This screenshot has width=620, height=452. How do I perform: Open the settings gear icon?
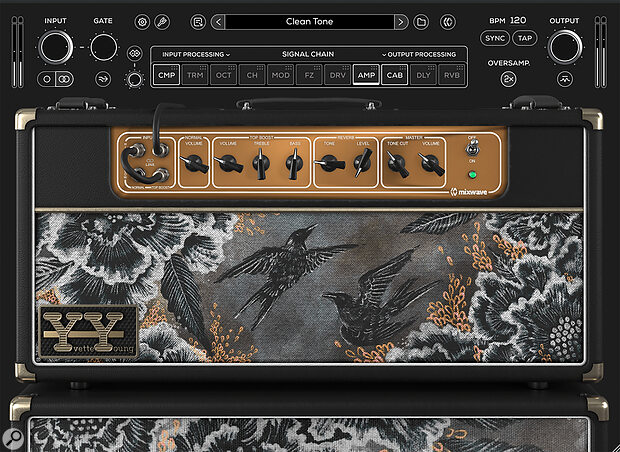pyautogui.click(x=142, y=22)
